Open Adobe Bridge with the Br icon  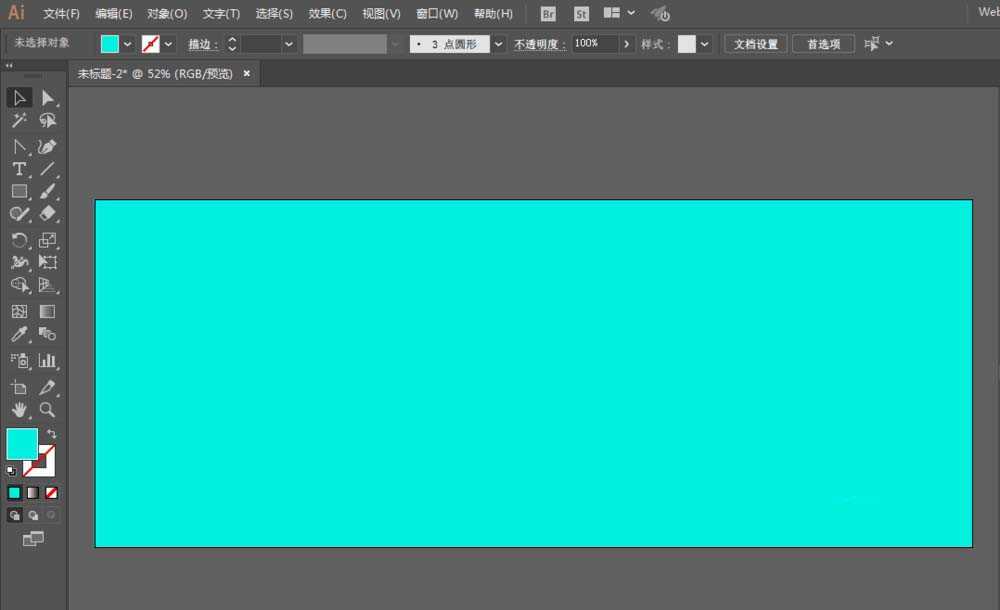(548, 14)
